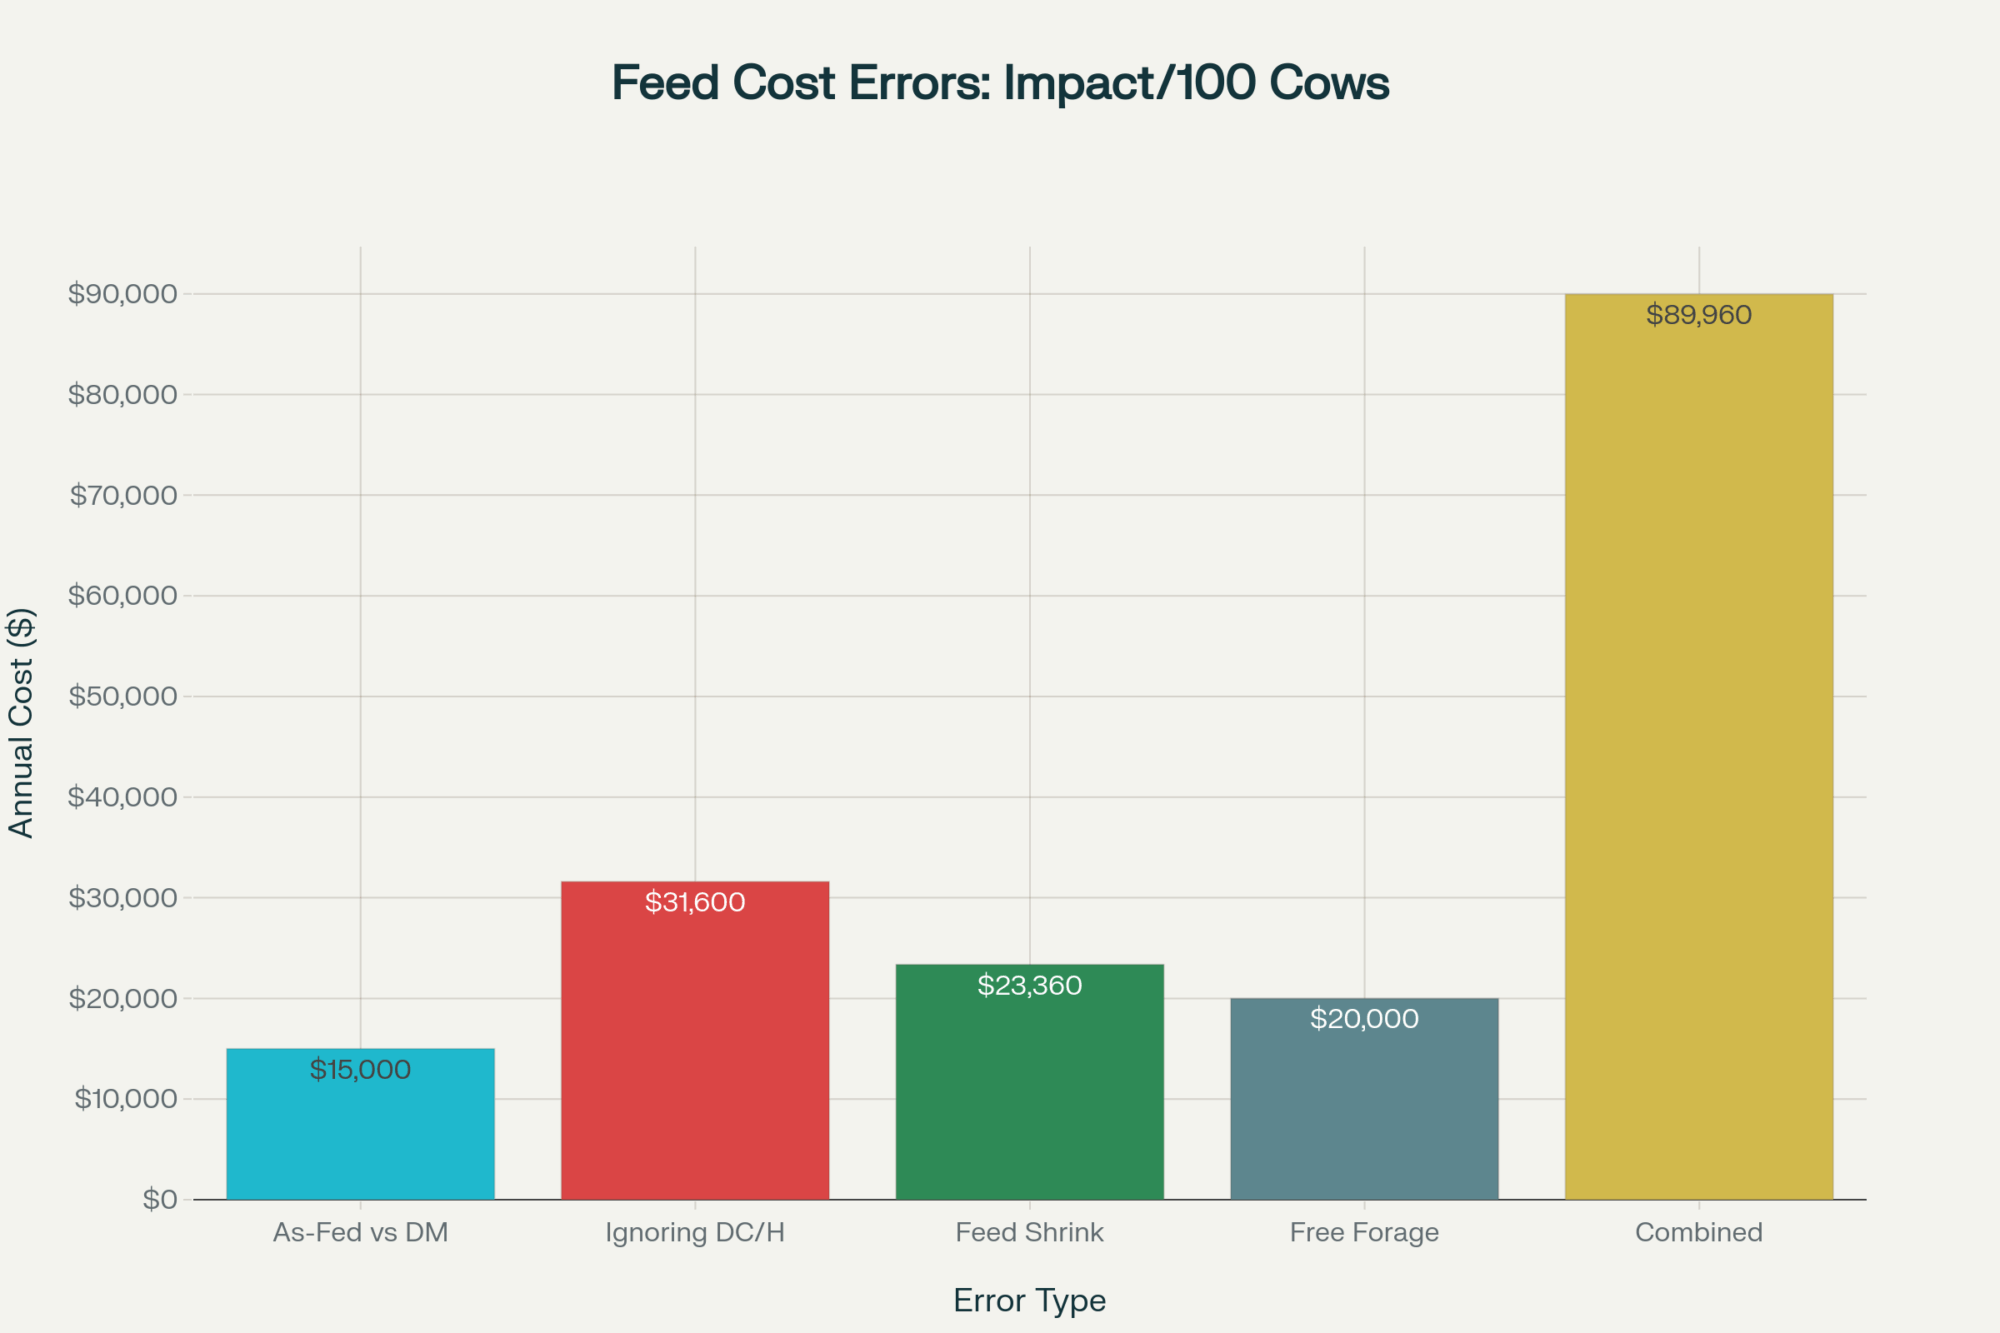
Task: Click the Error Type axis title
Action: pyautogui.click(x=1029, y=1300)
